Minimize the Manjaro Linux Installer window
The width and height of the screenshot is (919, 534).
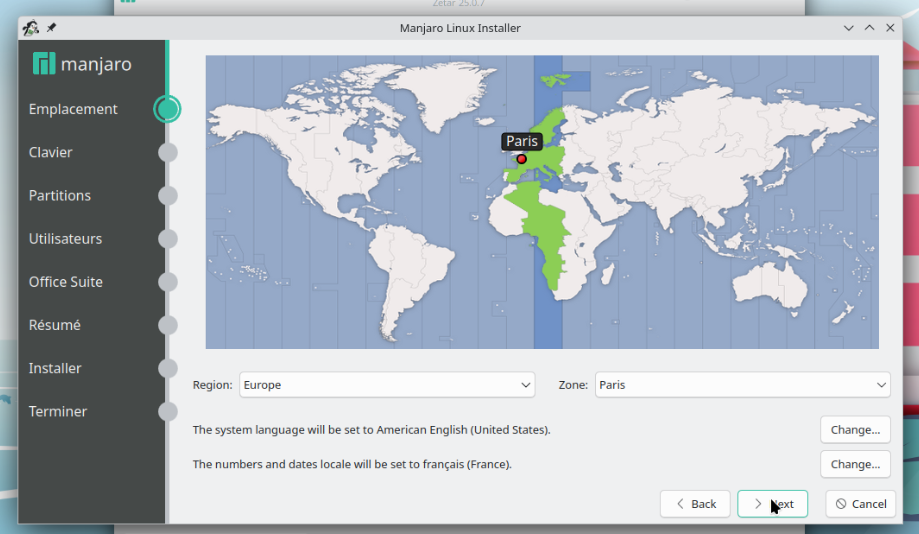pyautogui.click(x=848, y=28)
